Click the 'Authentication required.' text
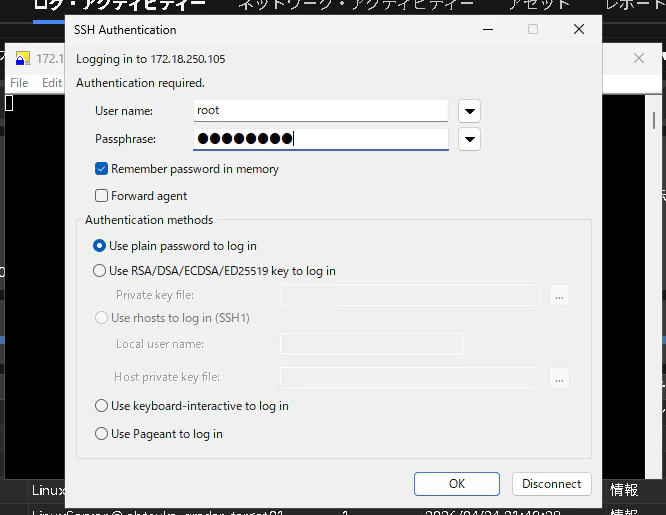666x515 pixels. [140, 83]
